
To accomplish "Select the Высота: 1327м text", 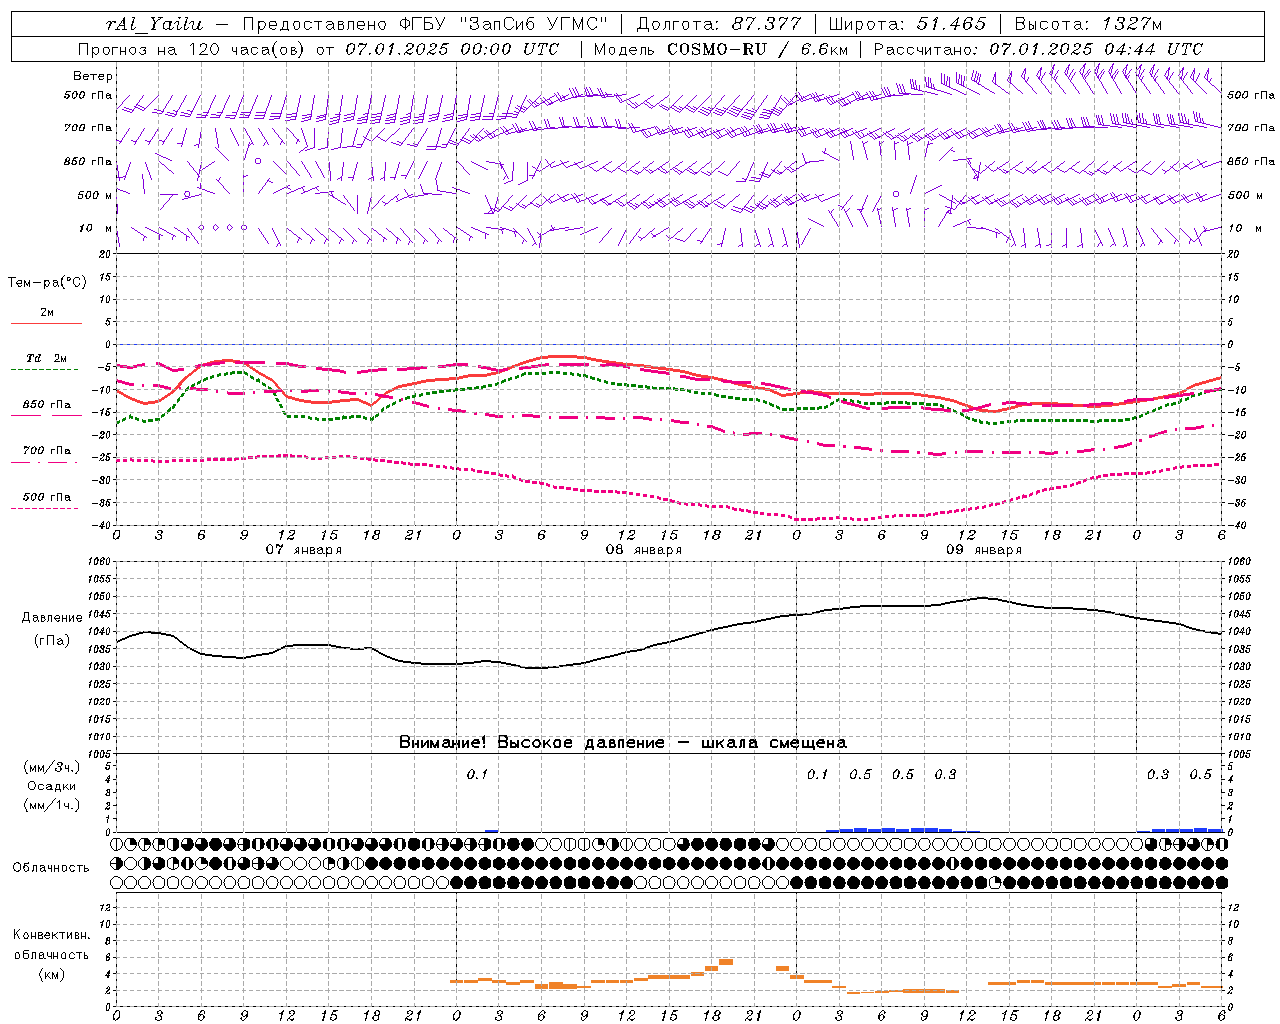I will point(1088,24).
